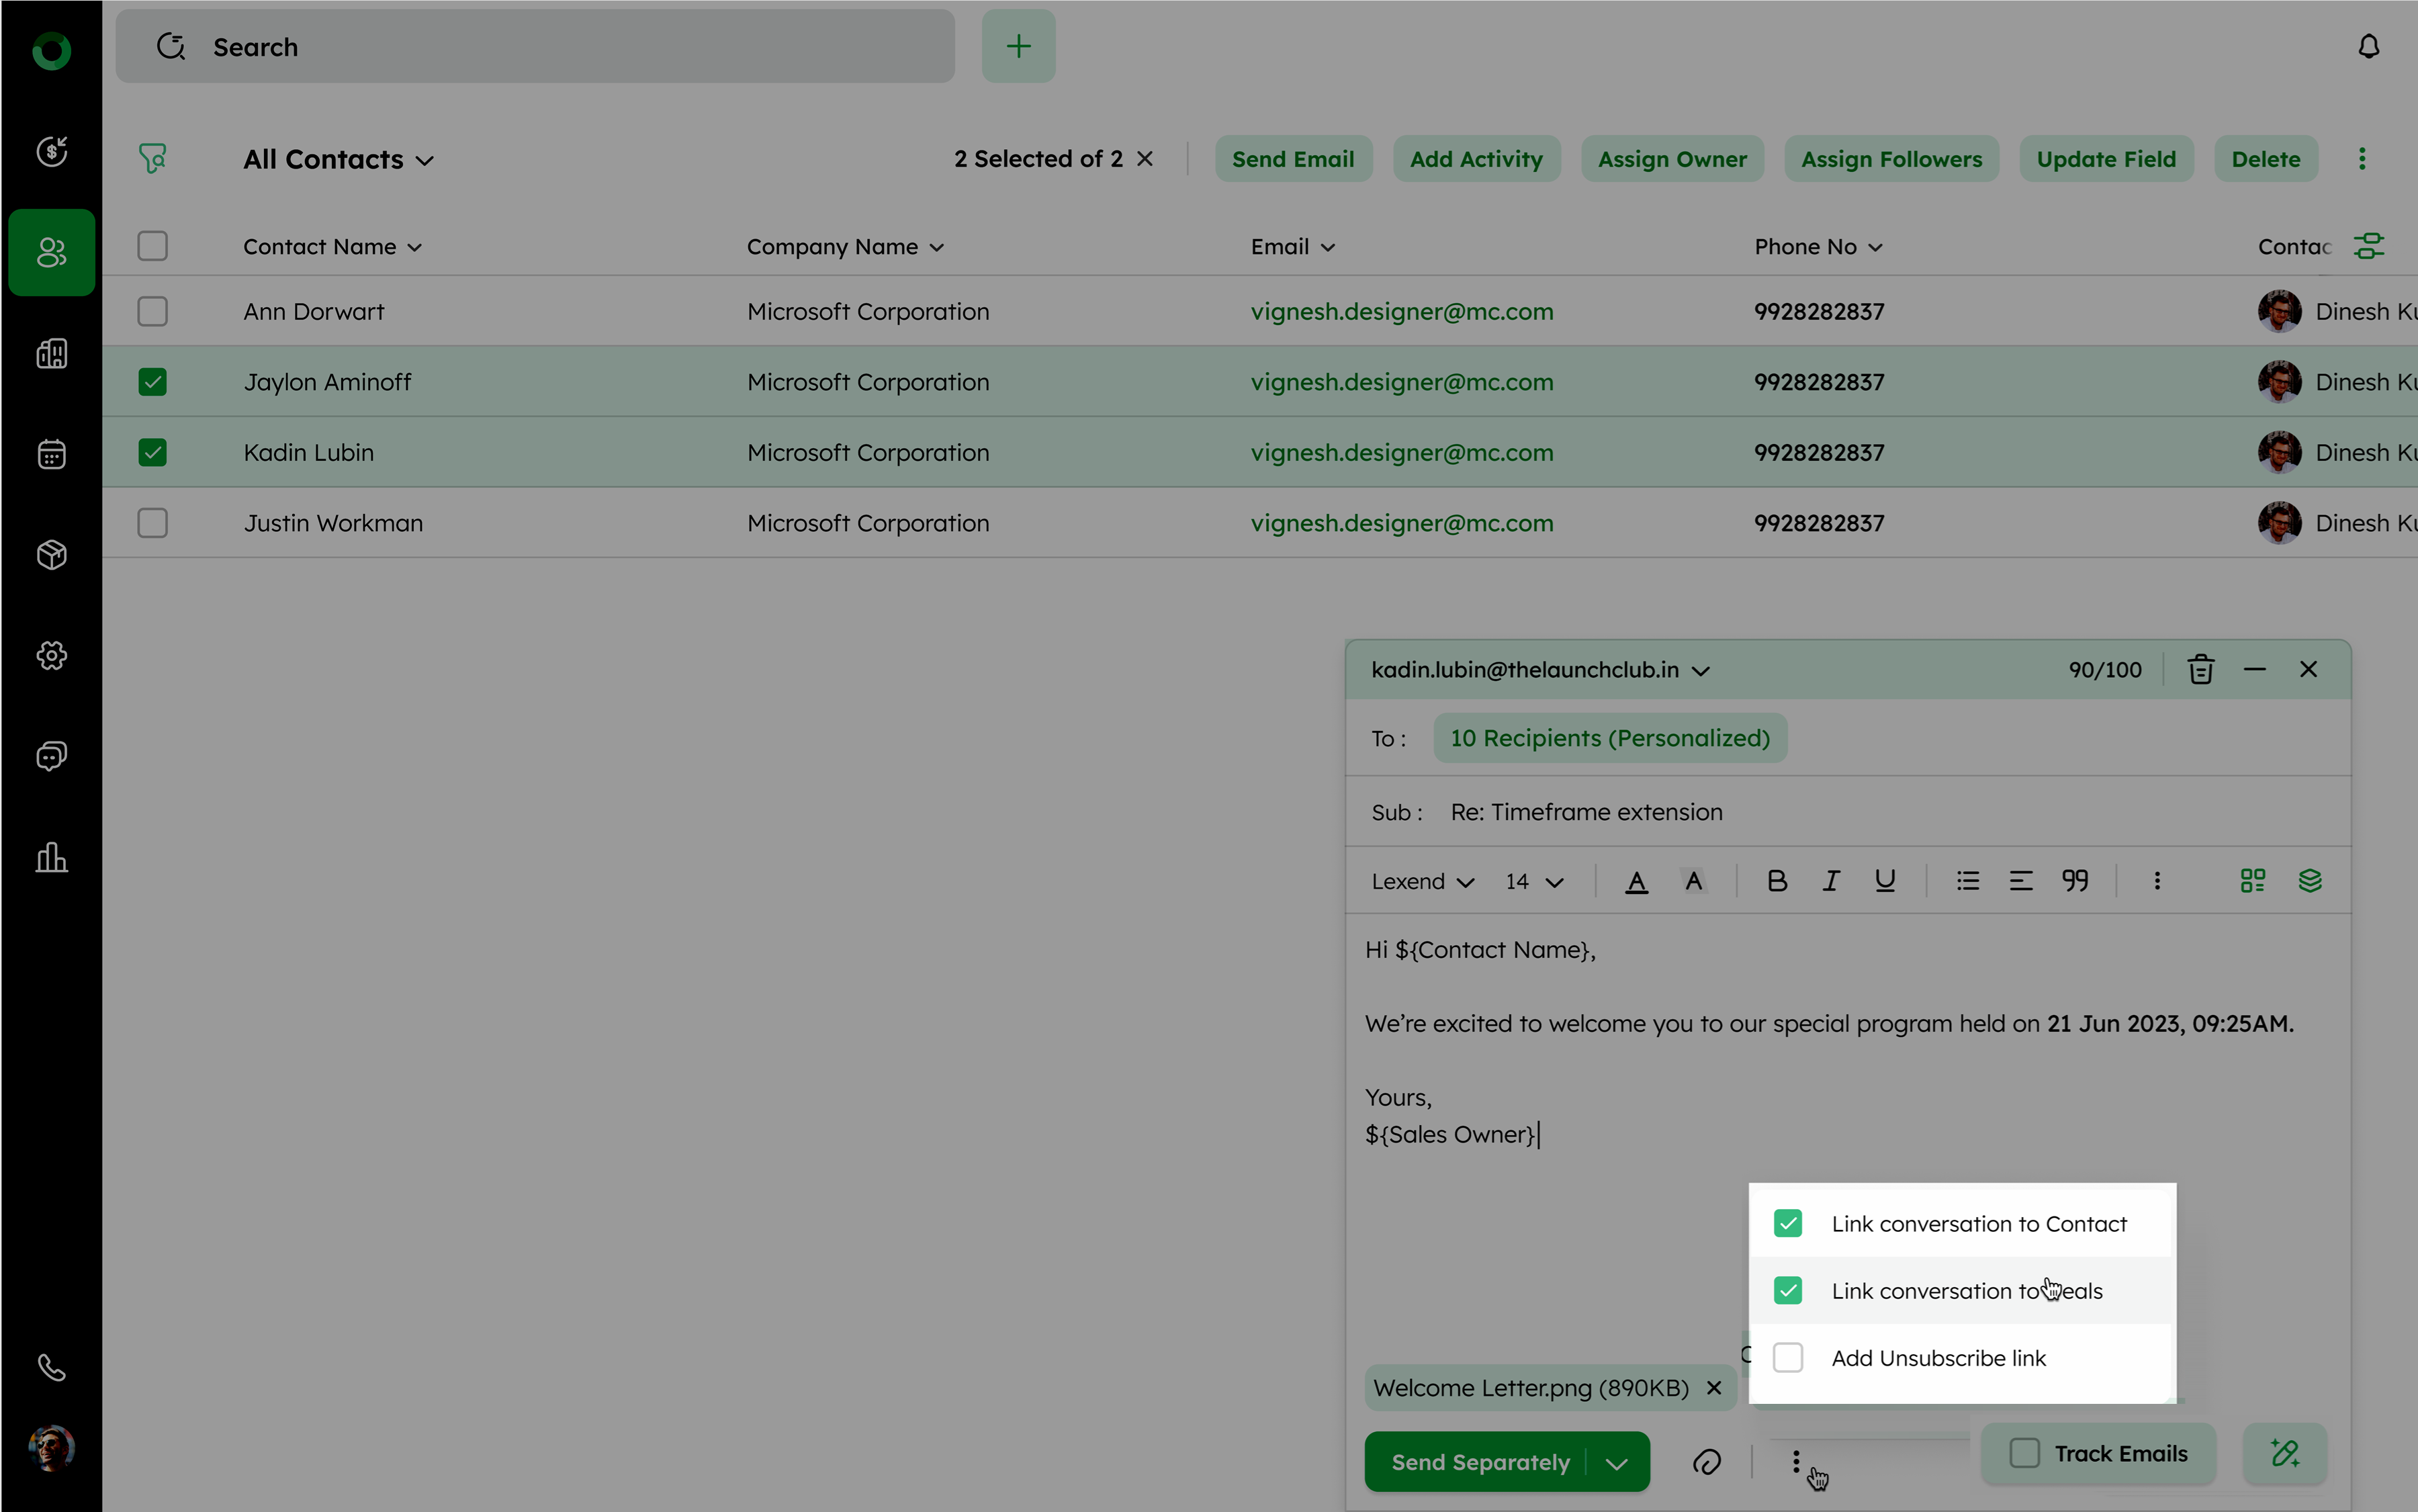The image size is (2418, 1512).
Task: Open the email templates layers icon
Action: [2309, 881]
